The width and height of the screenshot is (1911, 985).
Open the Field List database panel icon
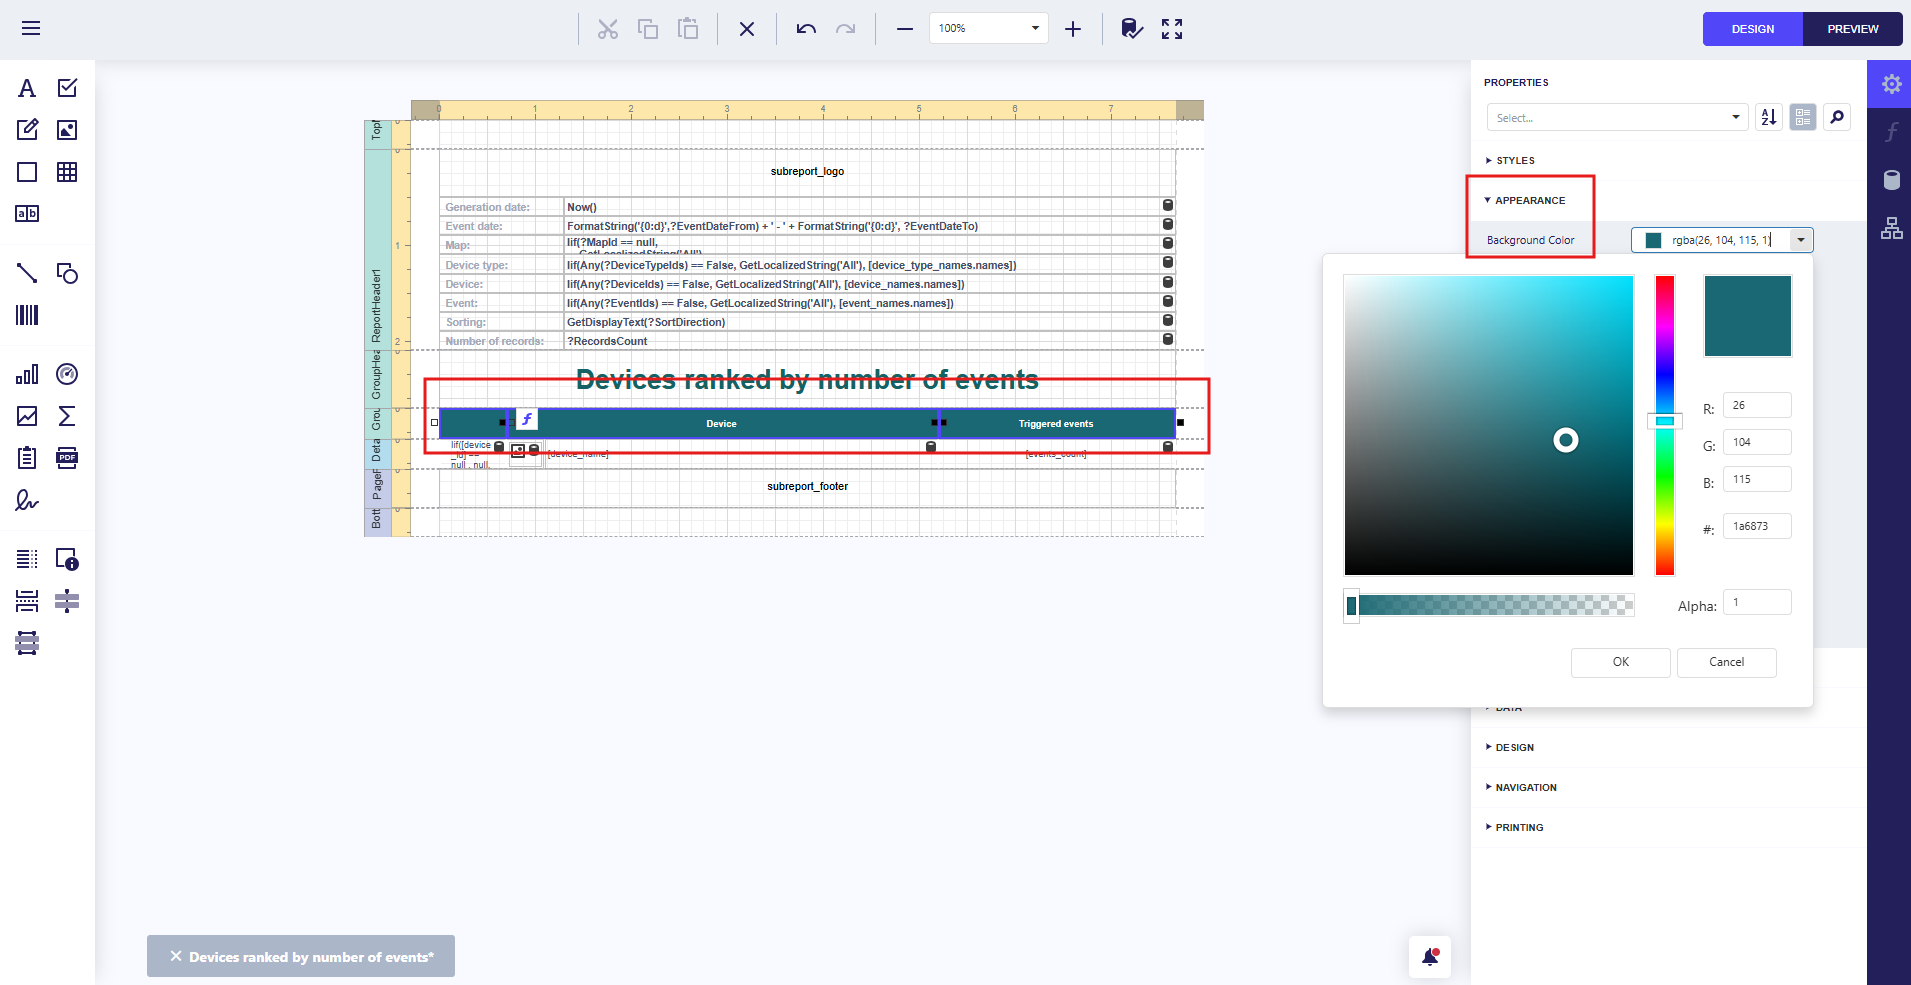1891,180
